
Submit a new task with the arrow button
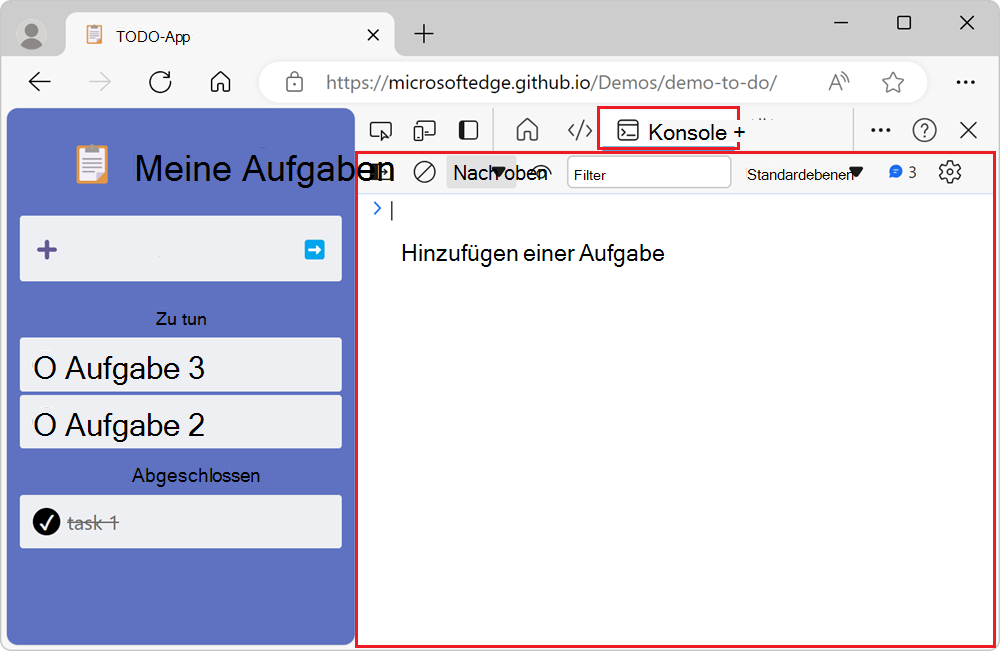click(x=313, y=249)
